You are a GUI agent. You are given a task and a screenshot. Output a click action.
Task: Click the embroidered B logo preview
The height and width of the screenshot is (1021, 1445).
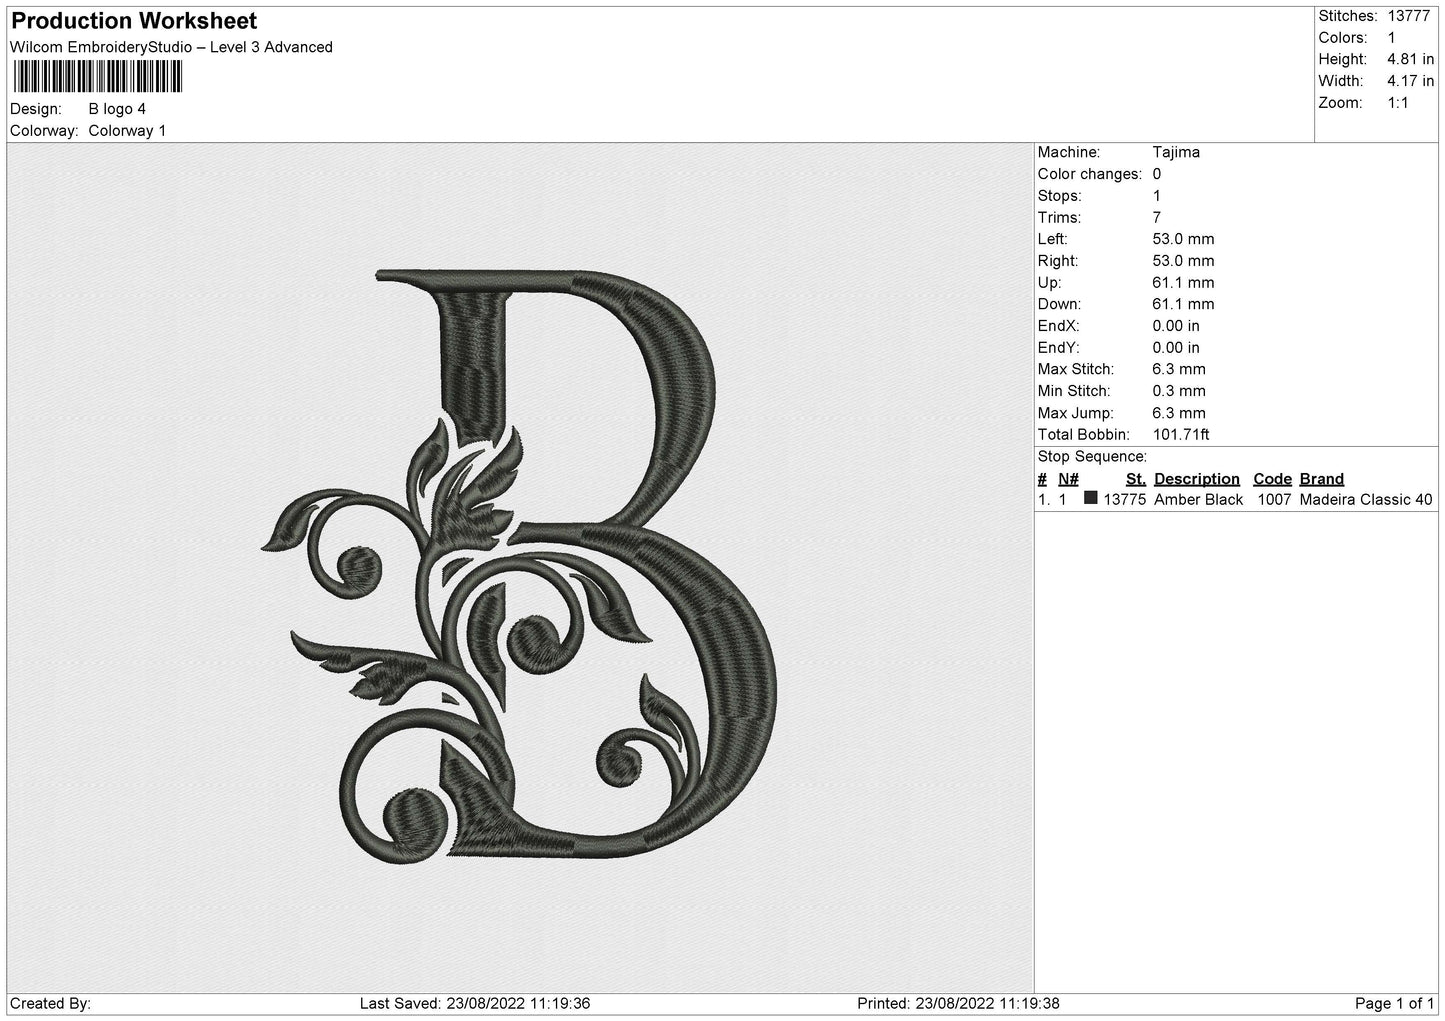[x=519, y=567]
